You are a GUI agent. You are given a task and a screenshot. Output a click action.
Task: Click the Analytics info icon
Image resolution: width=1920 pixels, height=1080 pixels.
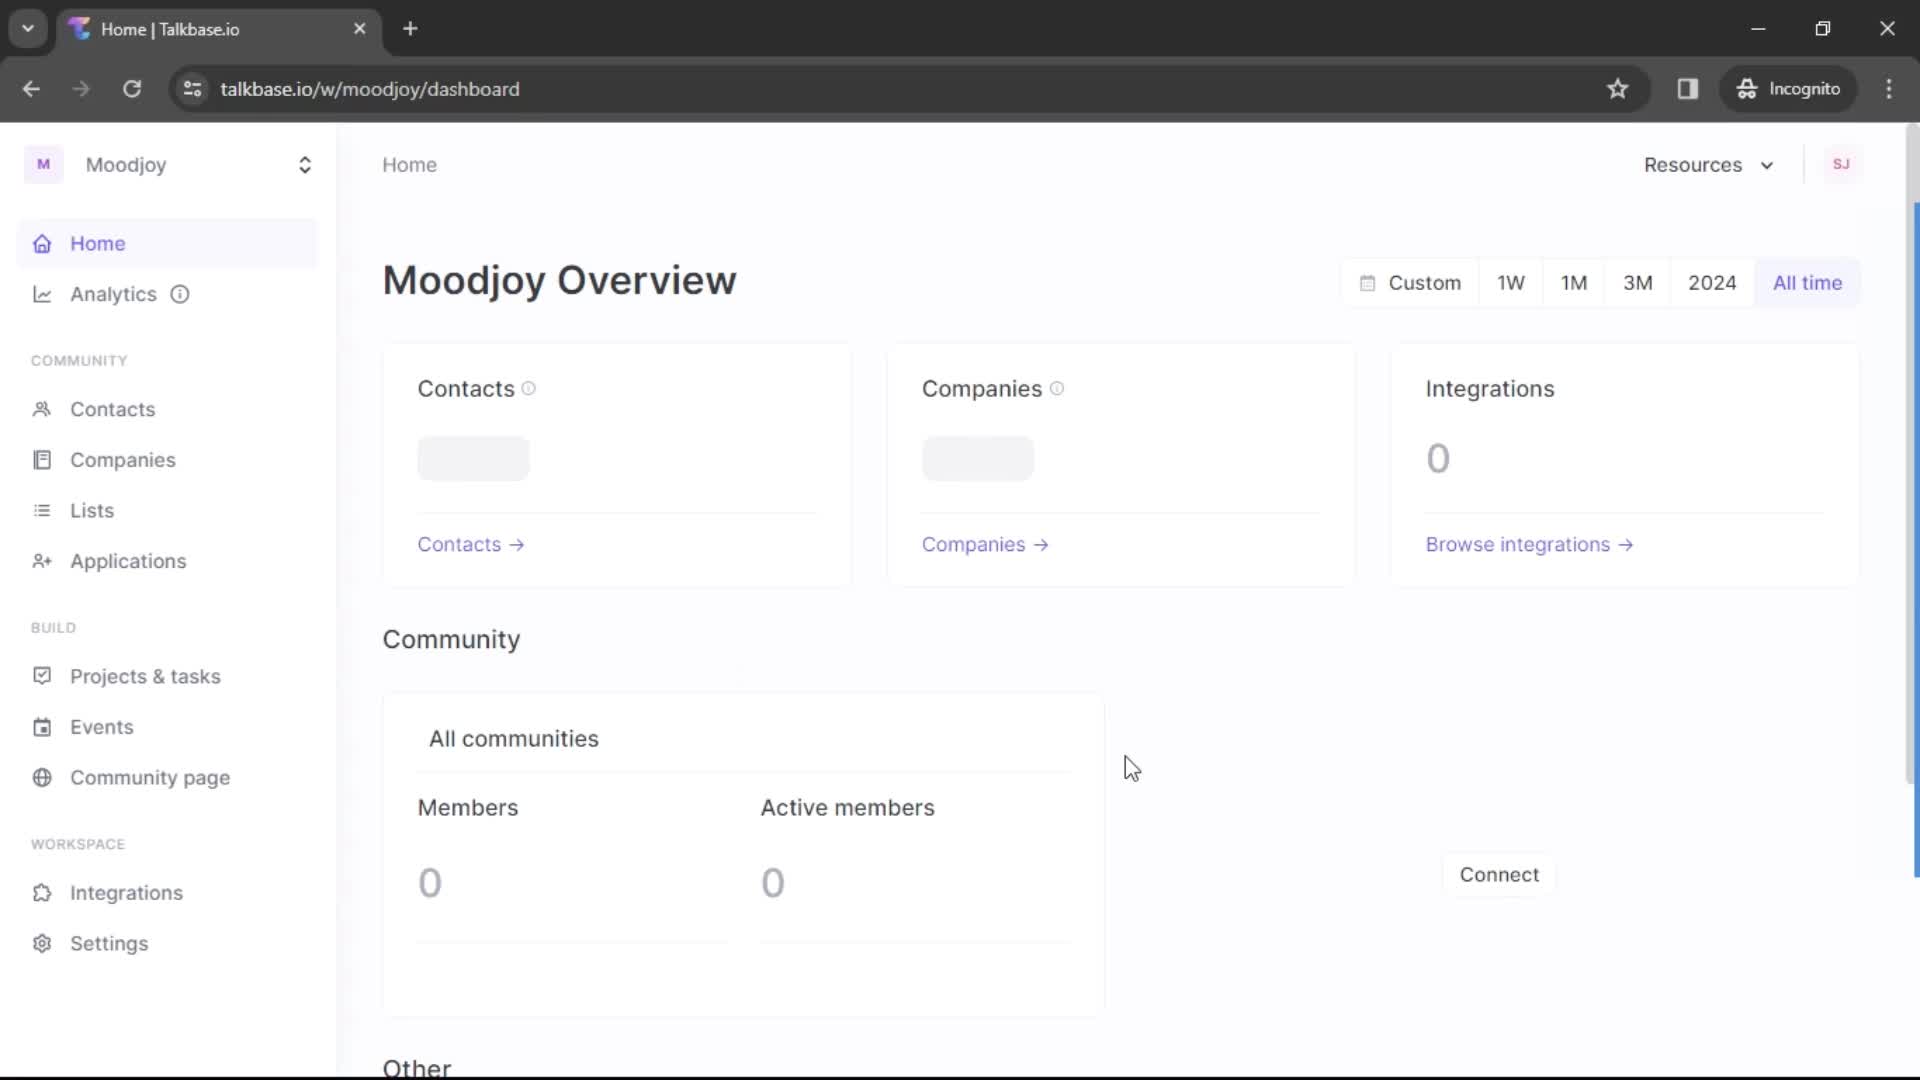[x=180, y=294]
